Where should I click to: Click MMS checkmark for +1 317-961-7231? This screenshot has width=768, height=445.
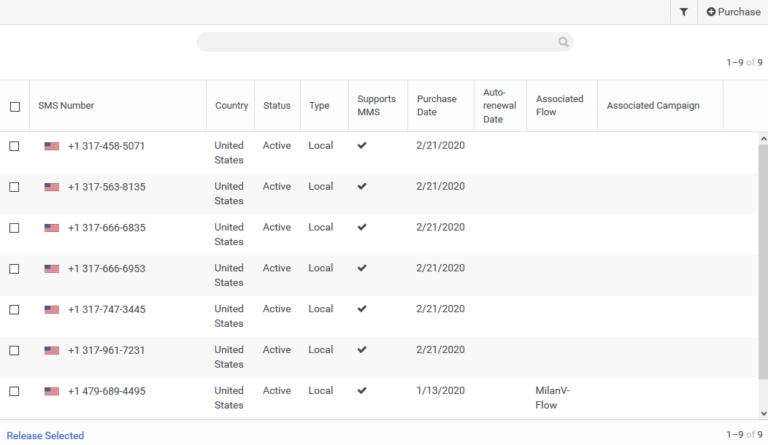click(362, 350)
